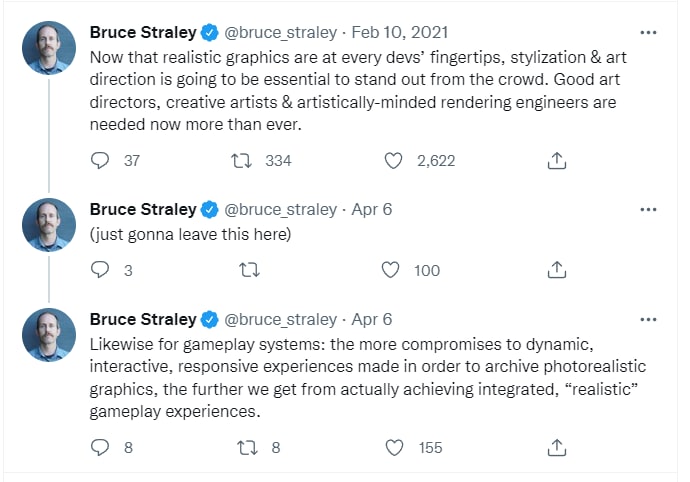Share the "just gonna leave this here" tweet
This screenshot has width=690, height=482.
coord(558,270)
